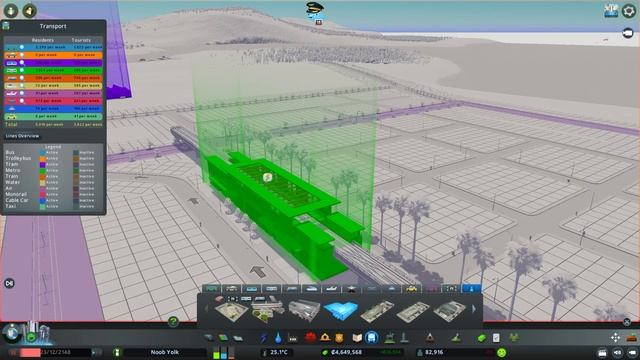Toggle the Air row visibility circle
The height and width of the screenshot is (360, 640).
(x=22, y=93)
